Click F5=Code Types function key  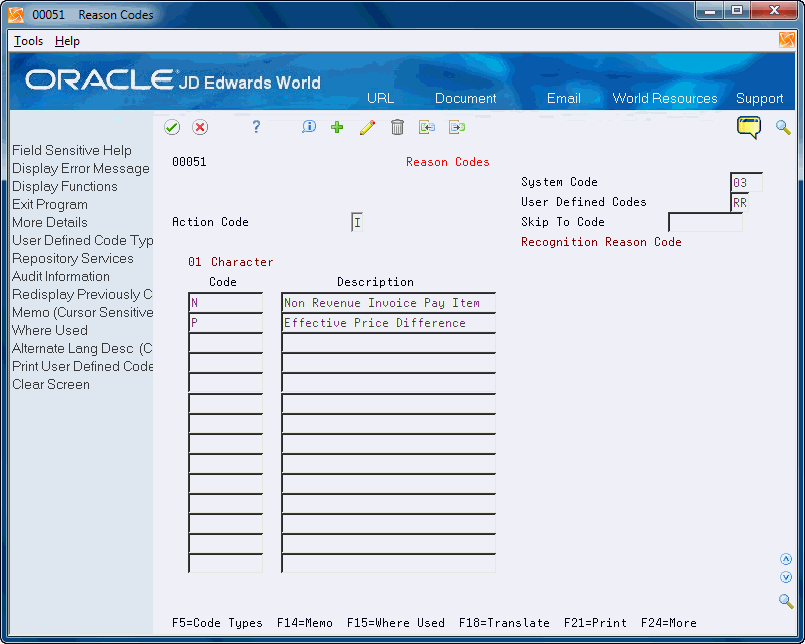tap(217, 623)
